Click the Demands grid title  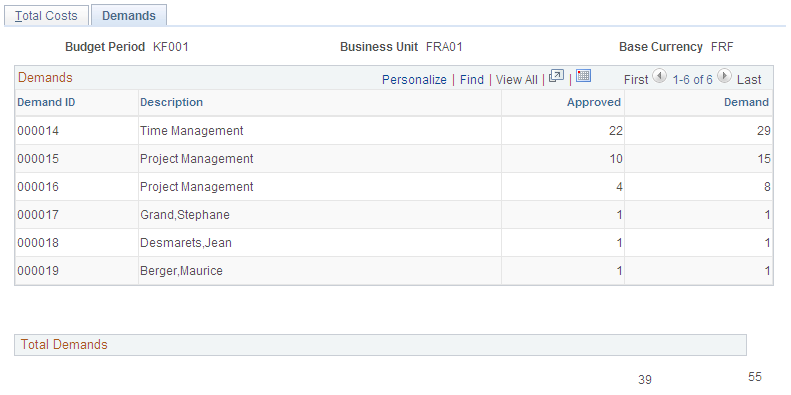pos(45,78)
